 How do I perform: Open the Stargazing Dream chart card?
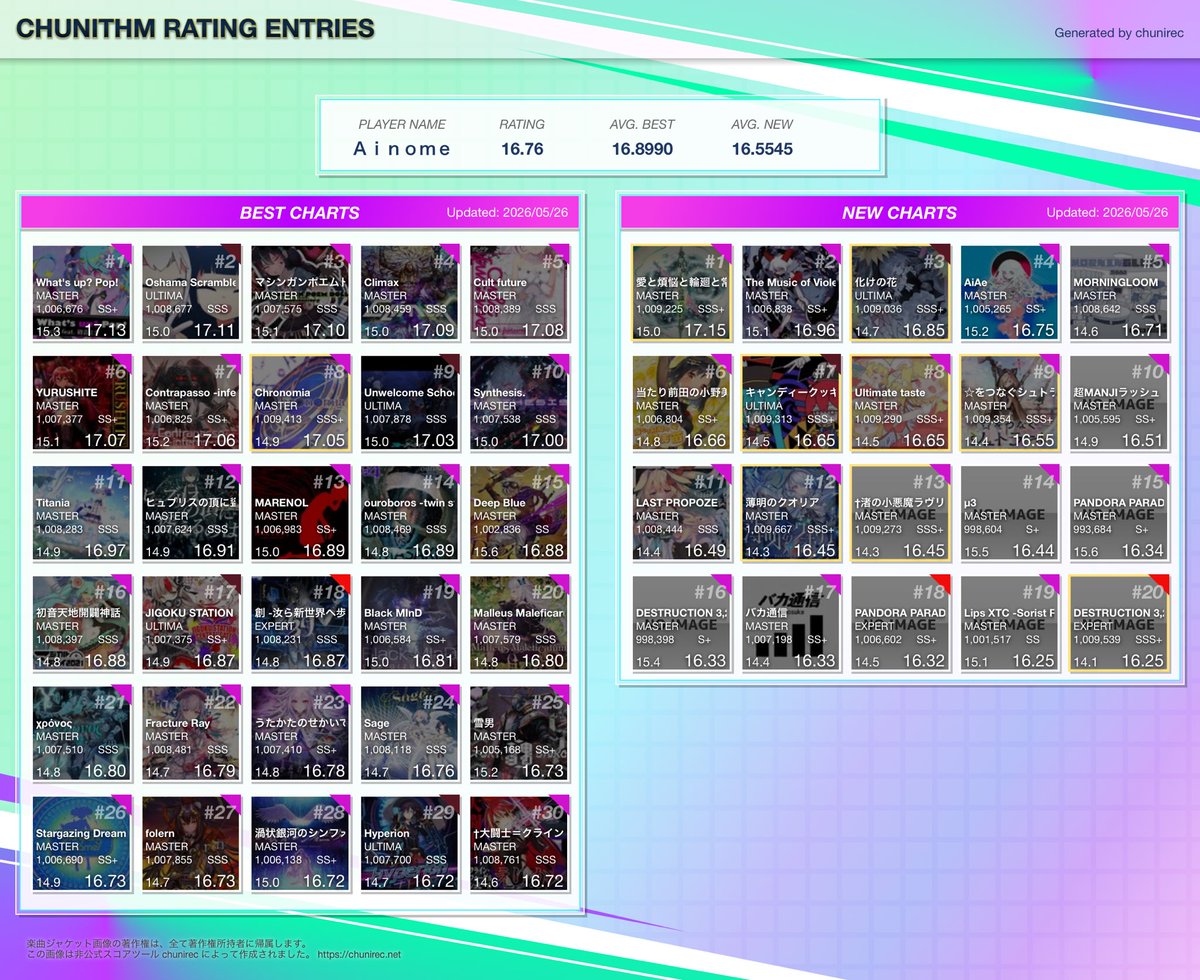[82, 843]
